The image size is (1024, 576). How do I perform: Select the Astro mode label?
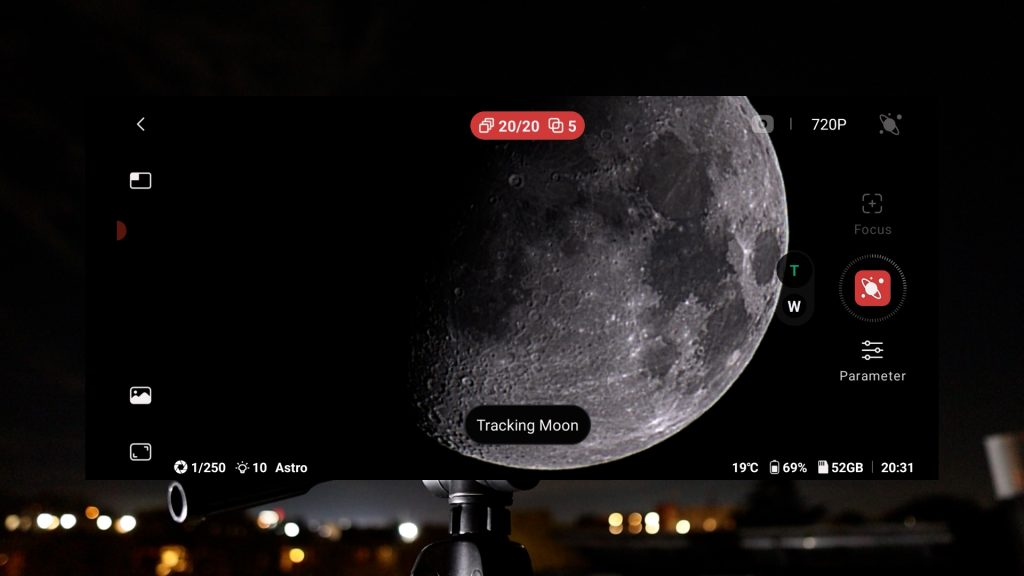[291, 468]
